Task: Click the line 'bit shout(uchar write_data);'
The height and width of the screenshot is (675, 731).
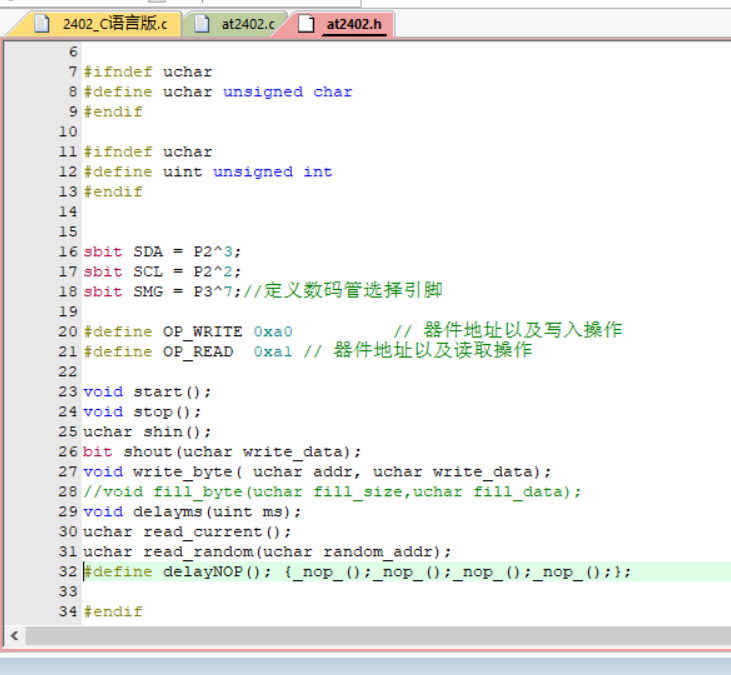Action: (222, 452)
